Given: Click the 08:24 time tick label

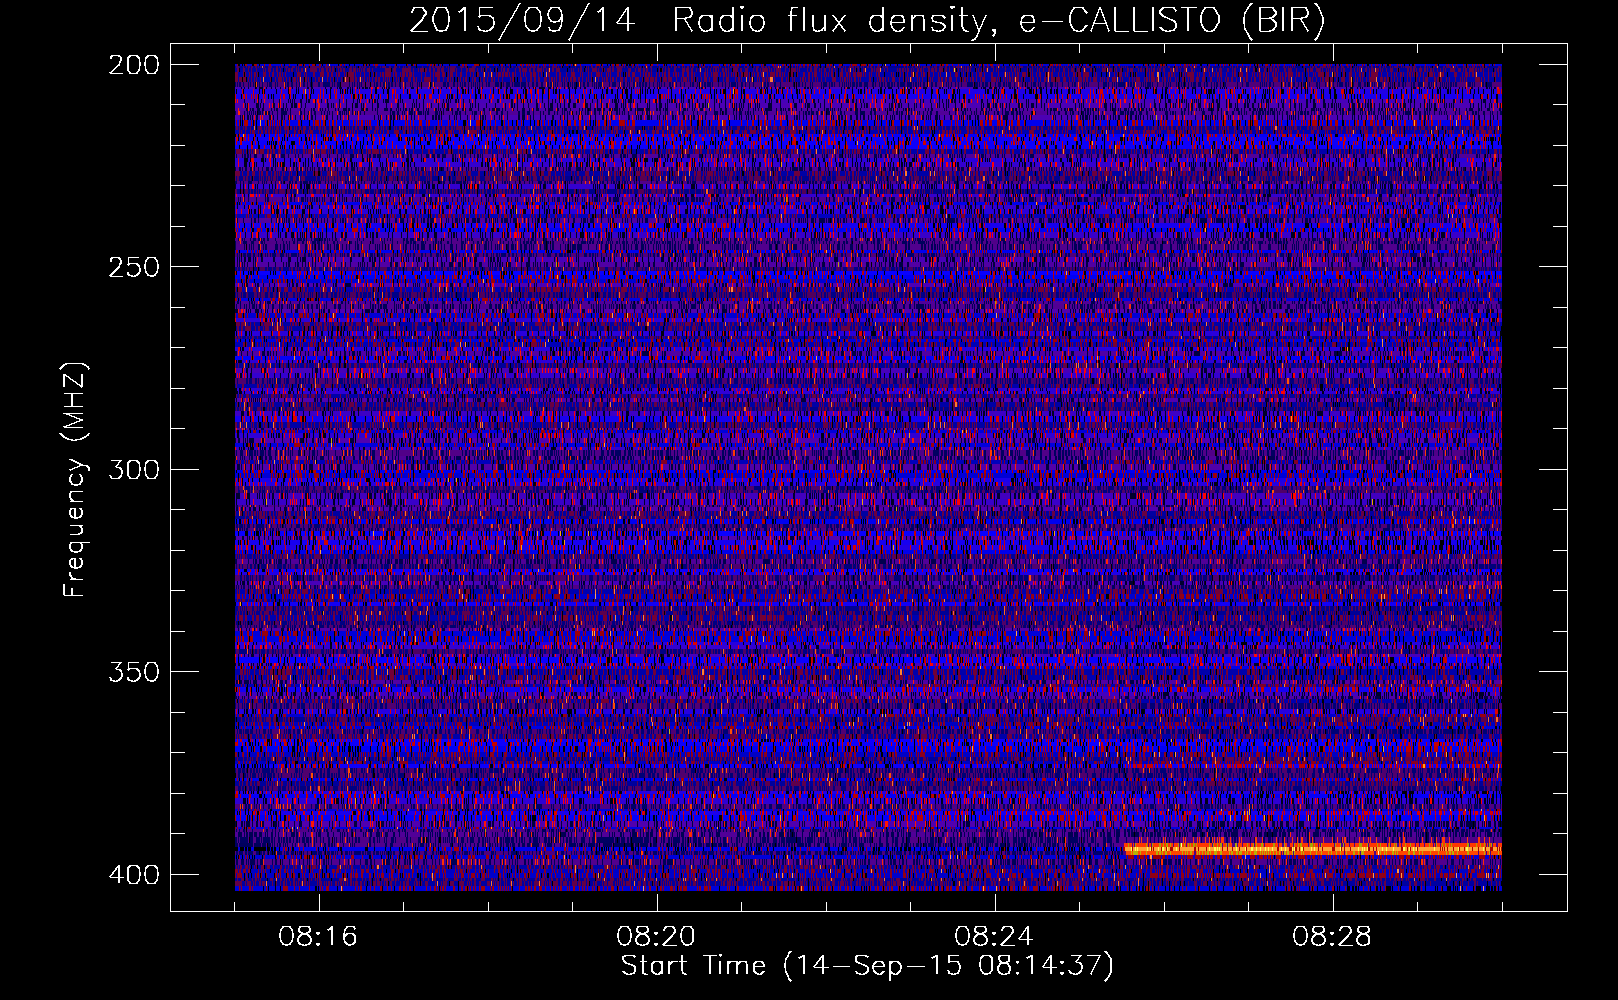Looking at the screenshot, I should 995,937.
